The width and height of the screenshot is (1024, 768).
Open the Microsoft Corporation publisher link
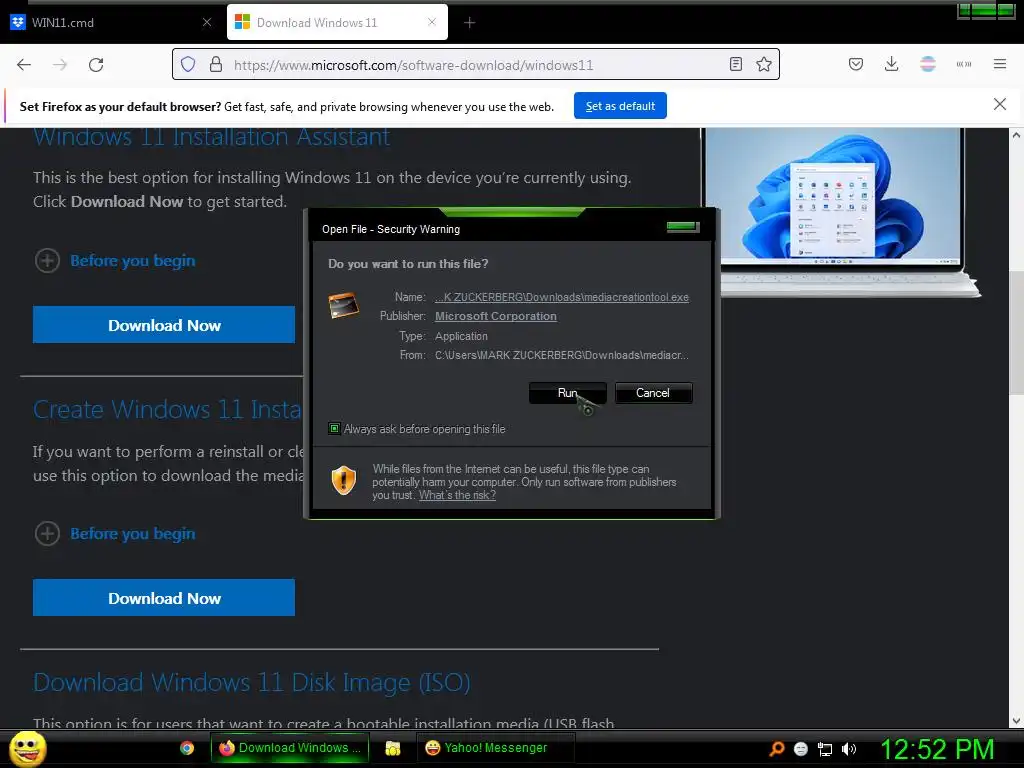point(496,316)
